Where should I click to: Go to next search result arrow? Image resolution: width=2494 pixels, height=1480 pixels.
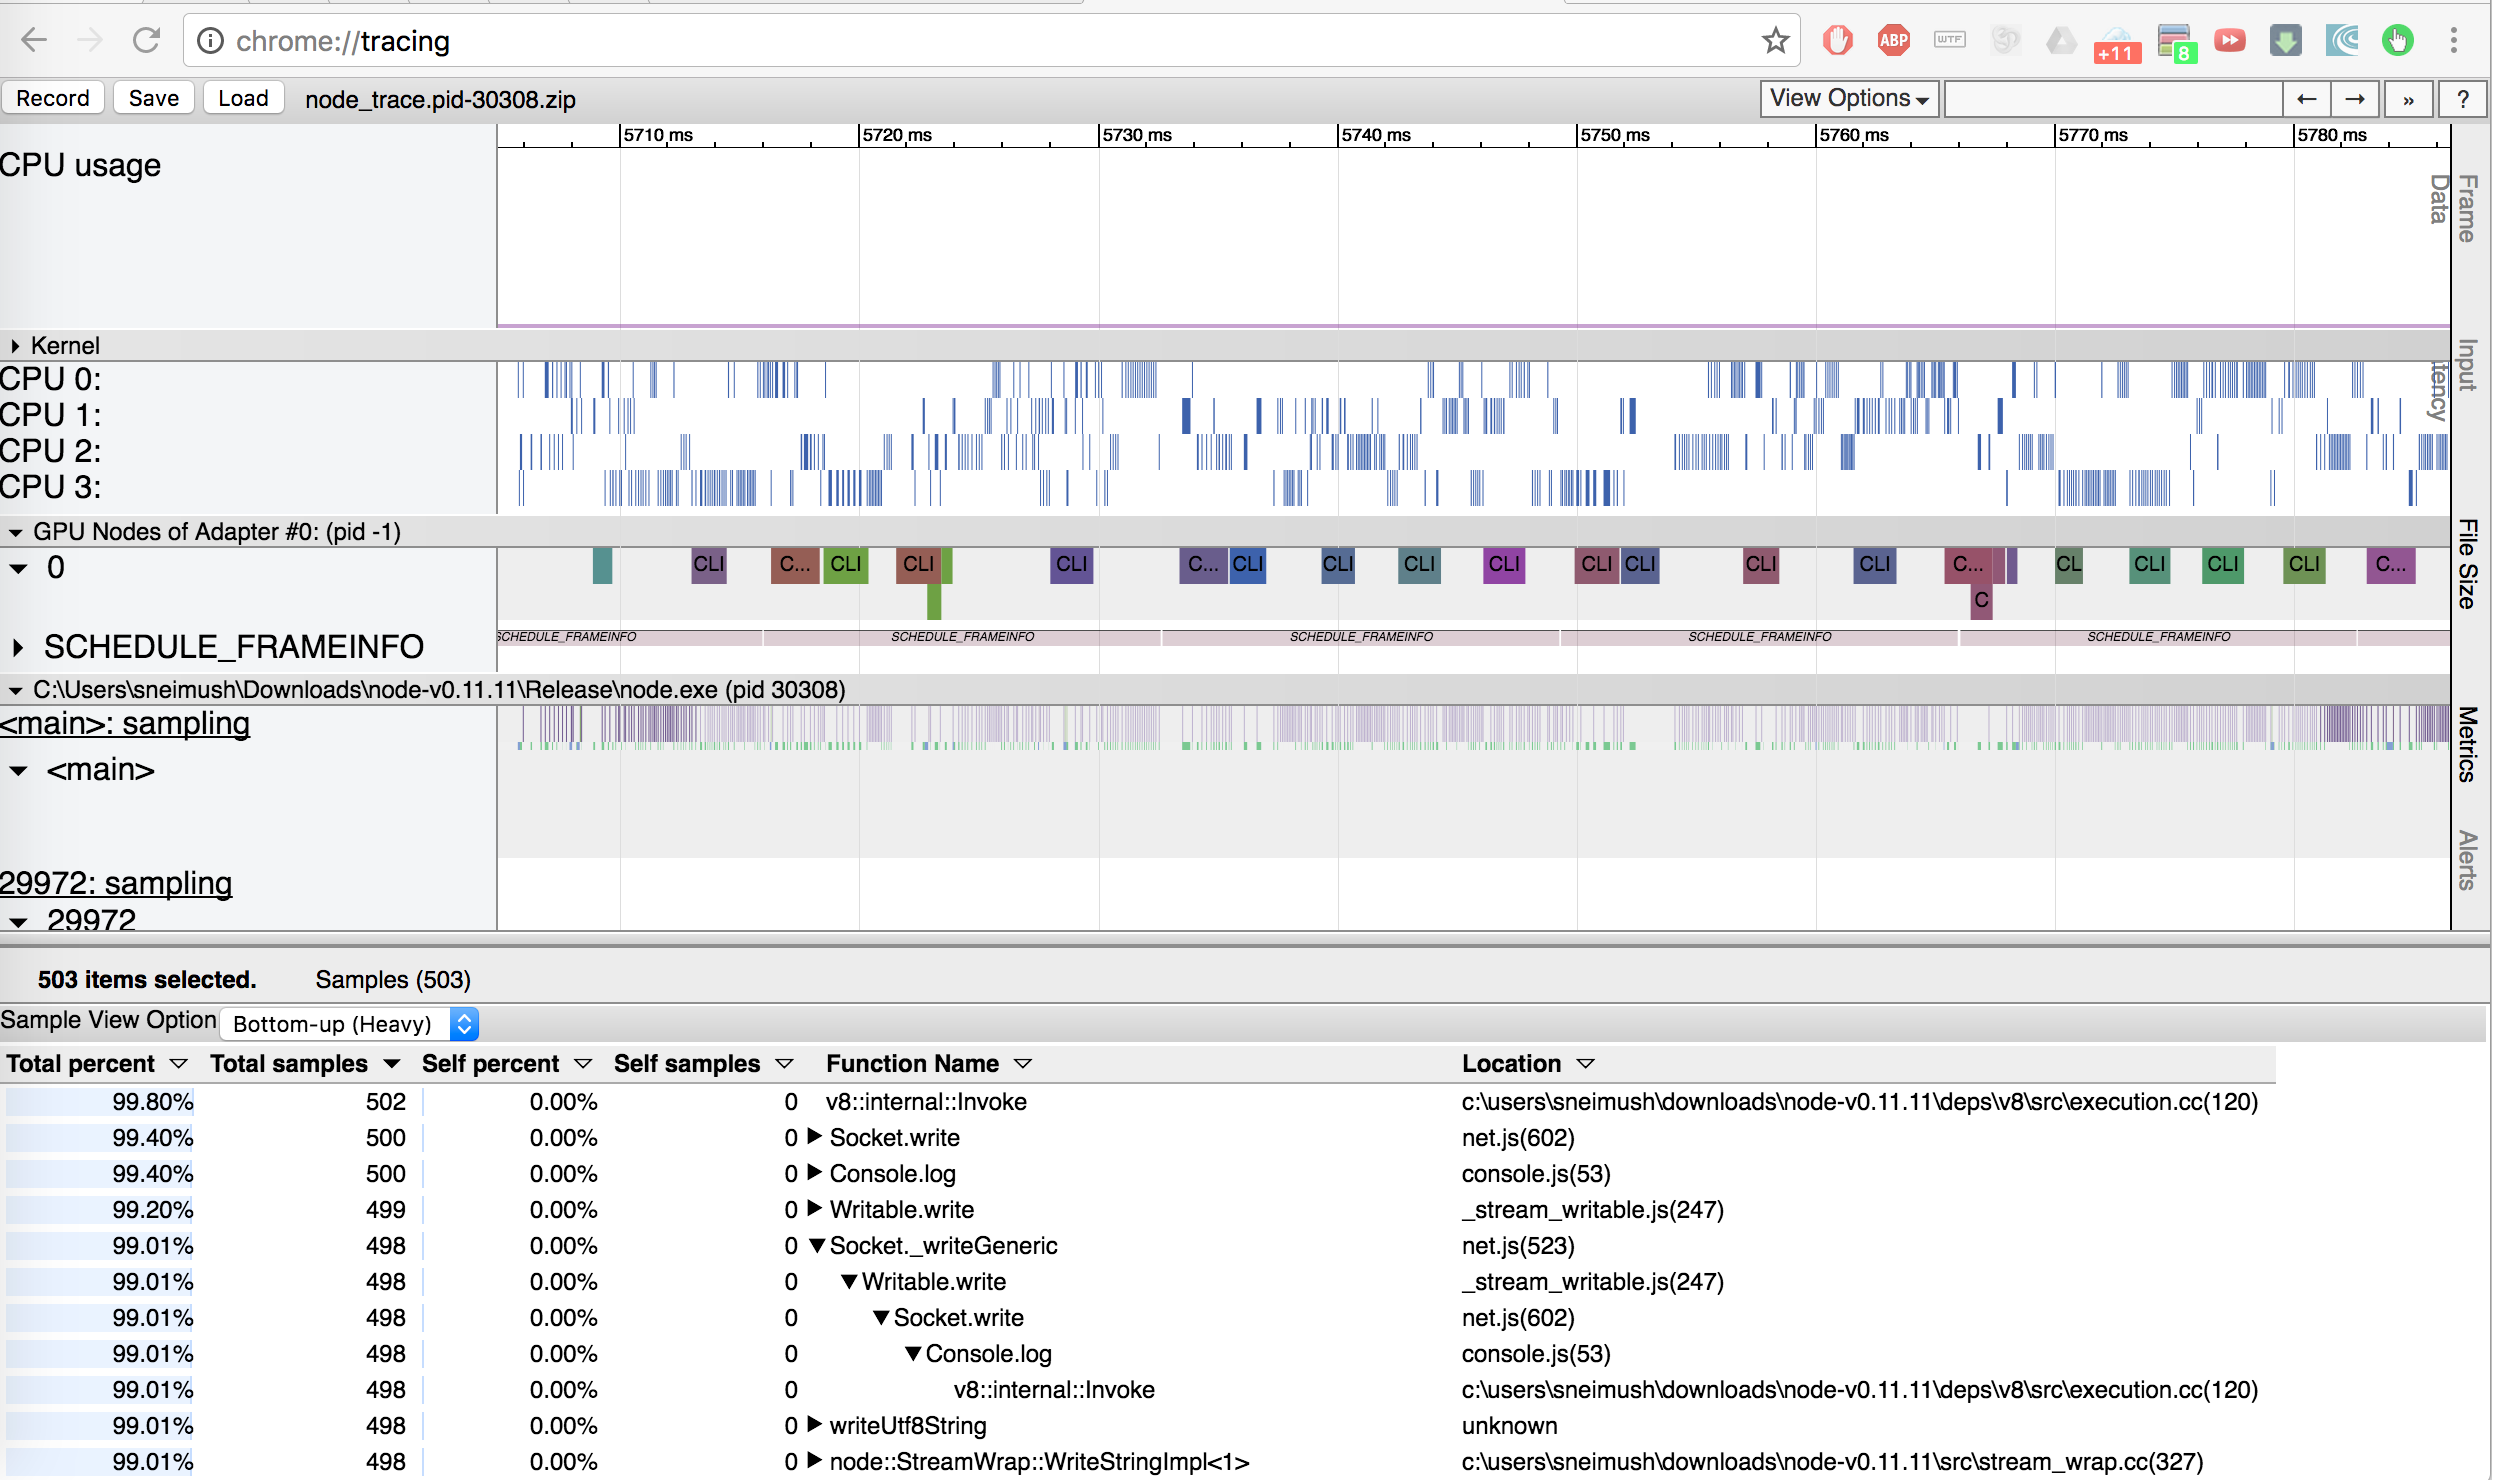(x=2355, y=99)
